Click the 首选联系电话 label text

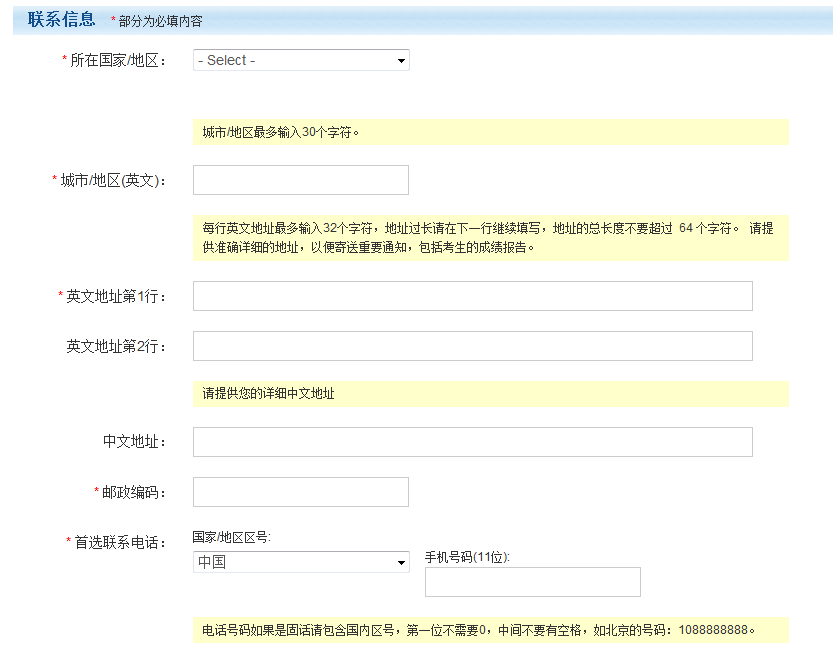pos(119,543)
